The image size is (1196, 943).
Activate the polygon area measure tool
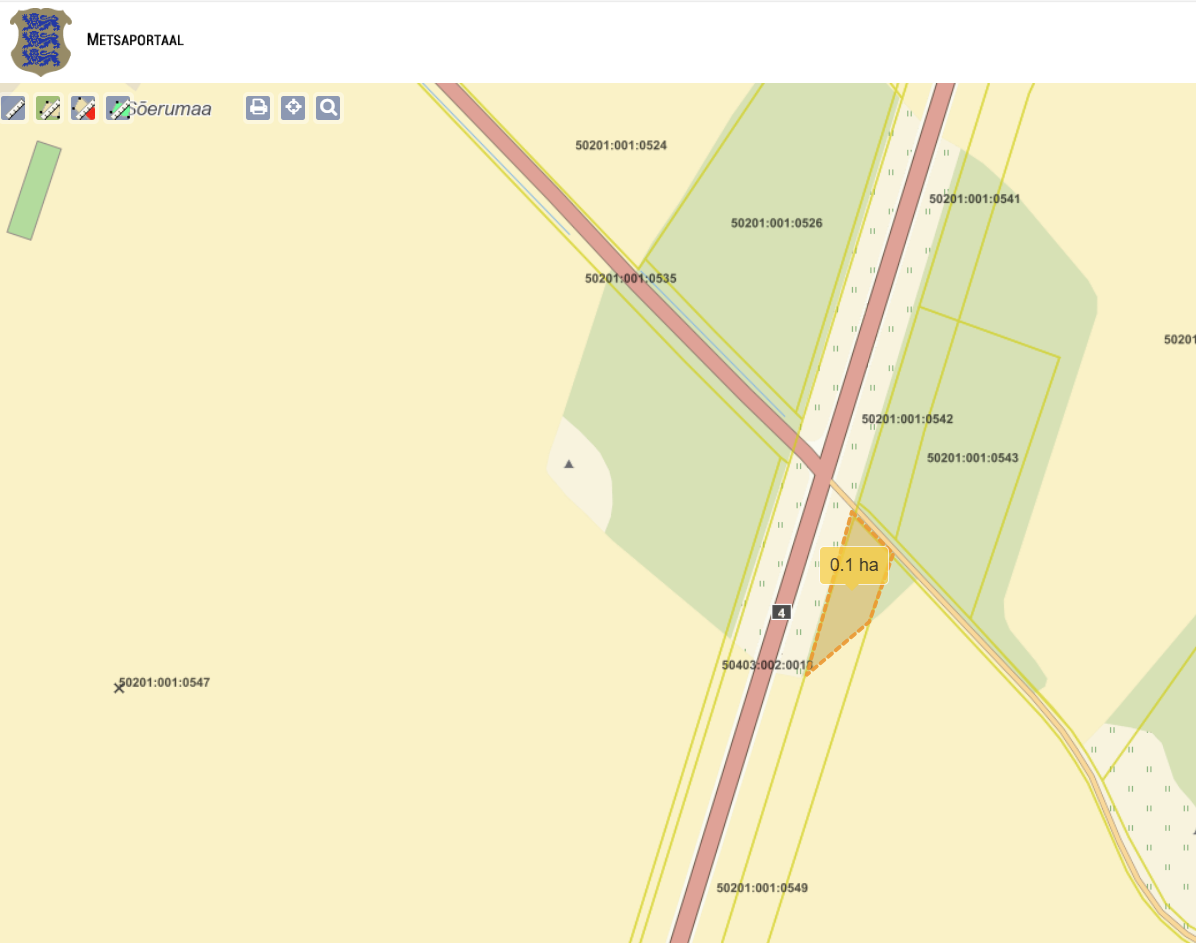pyautogui.click(x=48, y=108)
